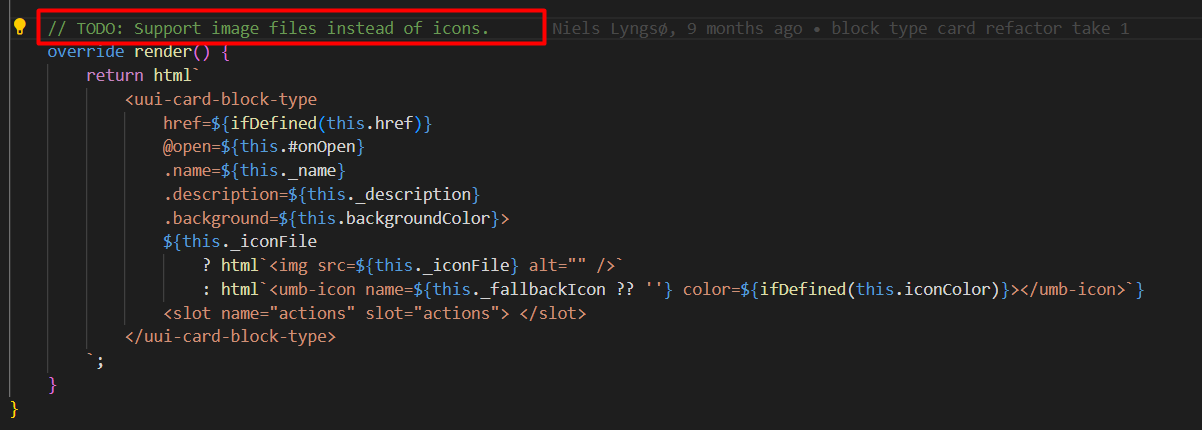Click the .name property binding
Screen dimensions: 1202x430
tap(187, 171)
